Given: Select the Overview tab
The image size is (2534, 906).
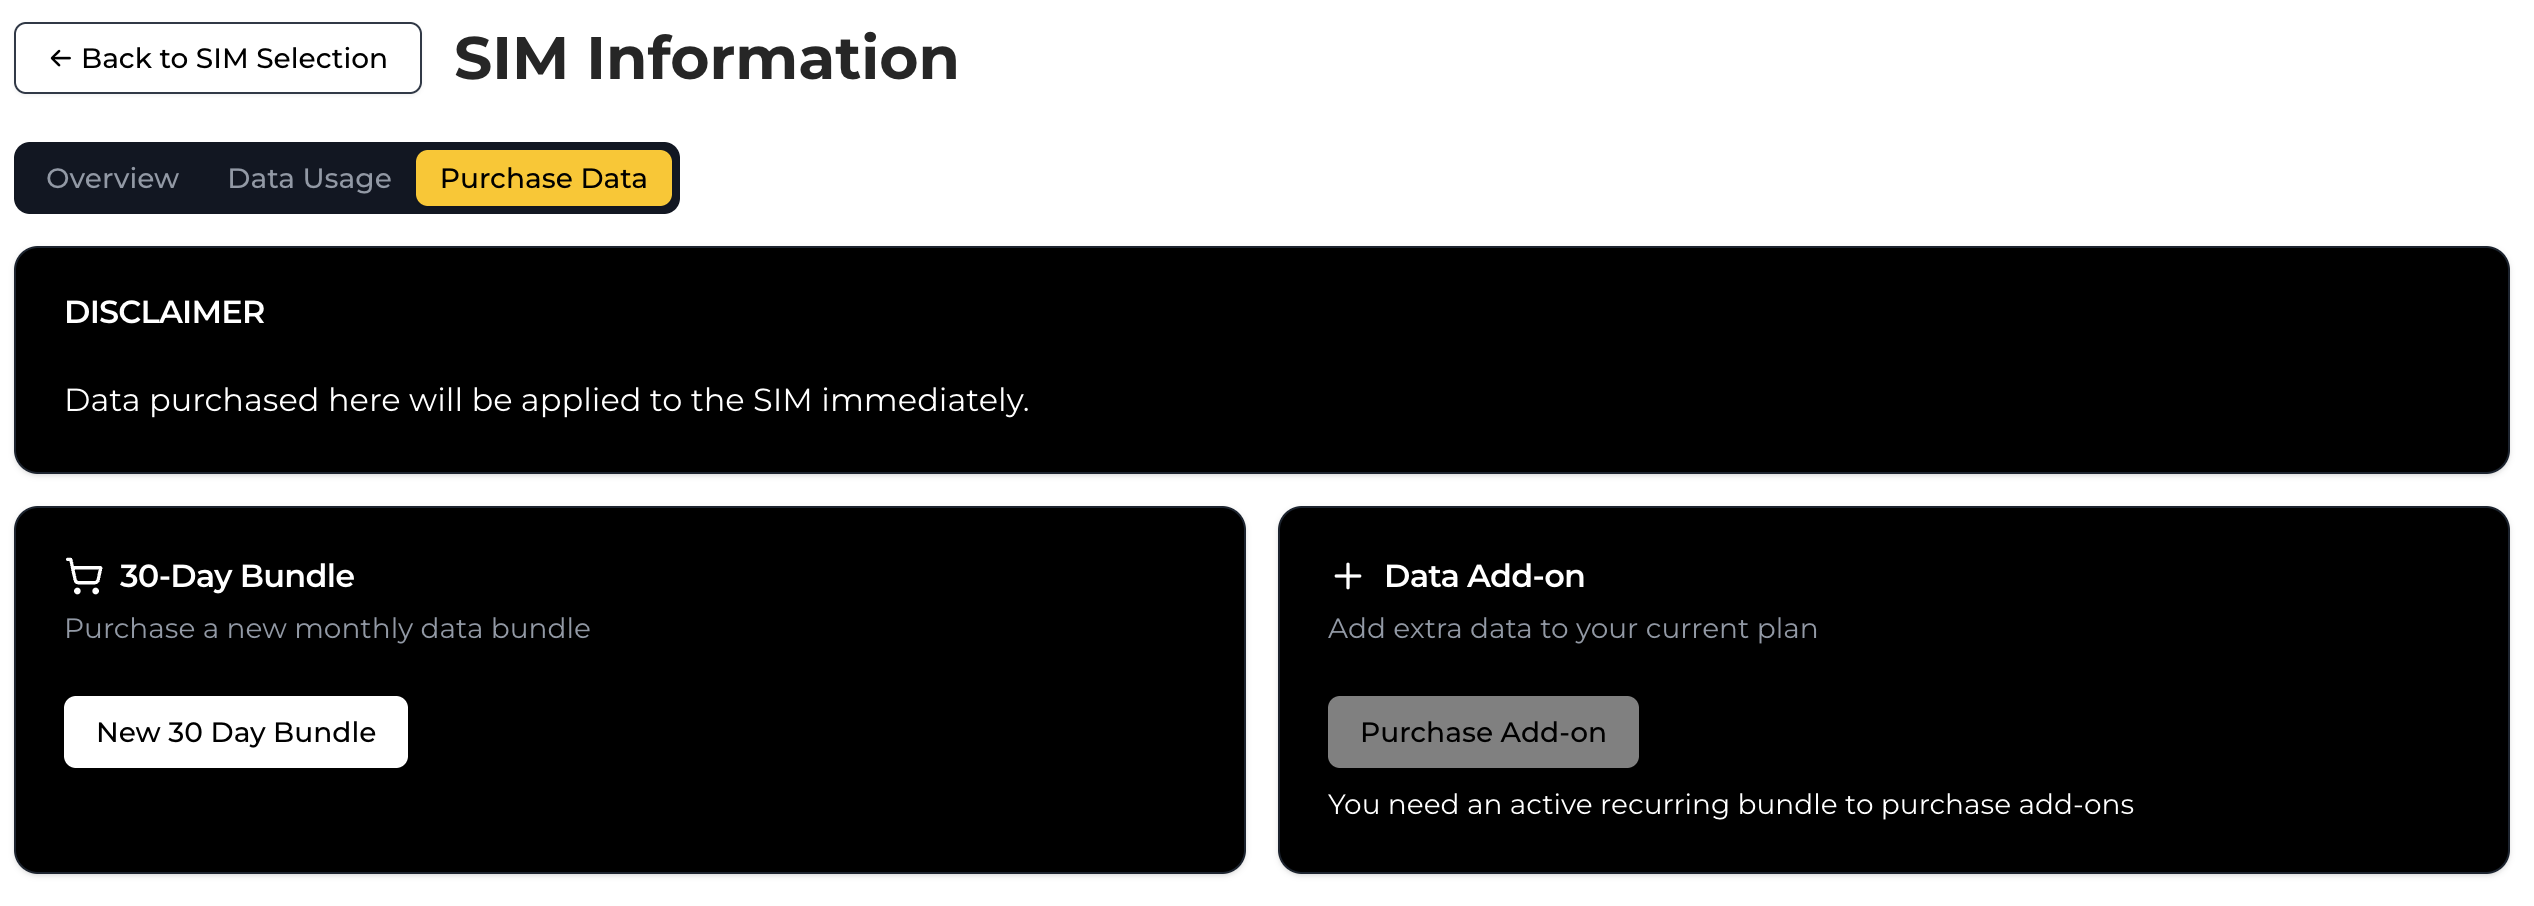Looking at the screenshot, I should pyautogui.click(x=111, y=178).
